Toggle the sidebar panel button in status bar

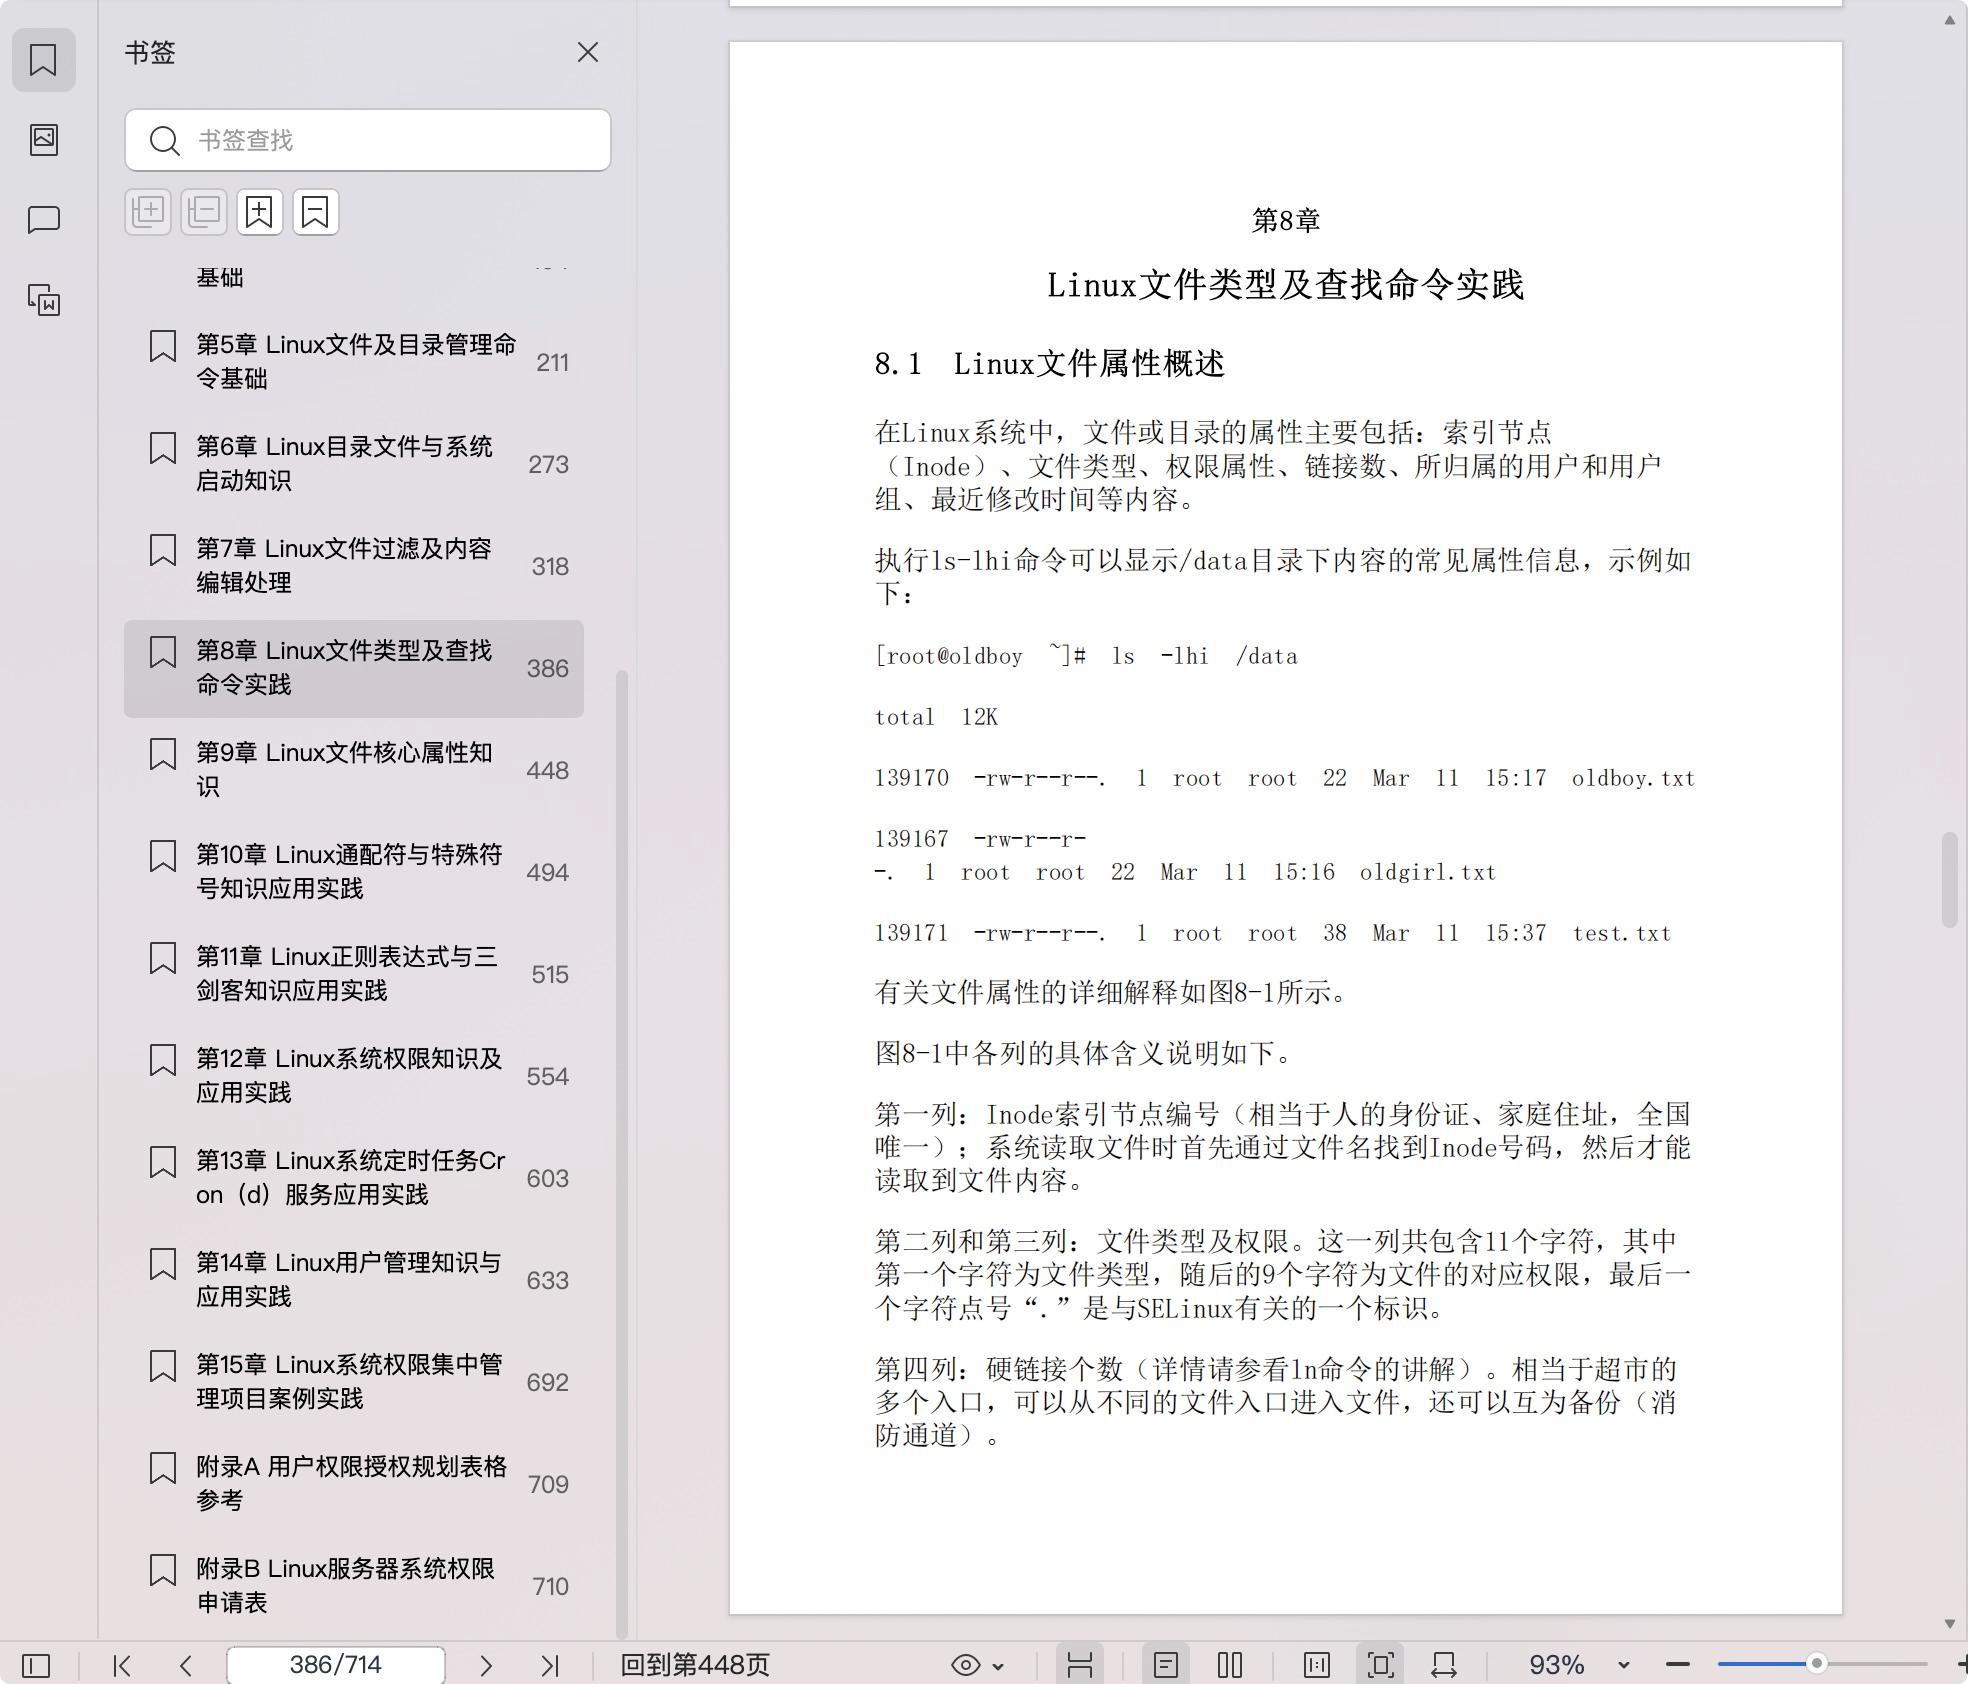(x=36, y=1665)
